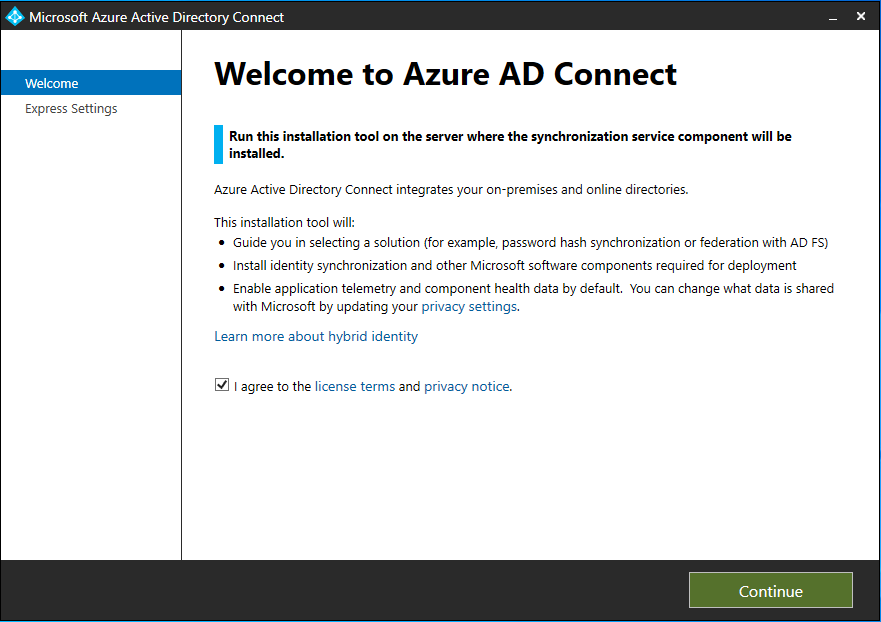Screen dimensions: 881x622
Task: Open the license terms link
Action: tap(355, 387)
